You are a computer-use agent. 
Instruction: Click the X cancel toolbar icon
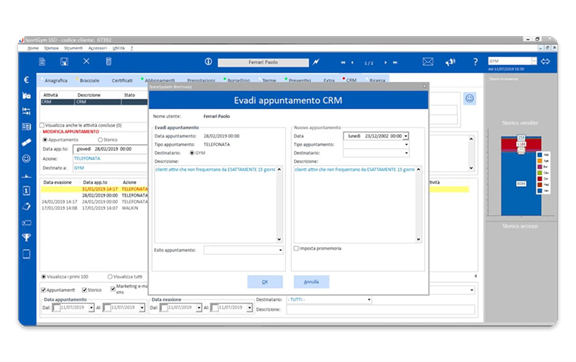coord(86,61)
